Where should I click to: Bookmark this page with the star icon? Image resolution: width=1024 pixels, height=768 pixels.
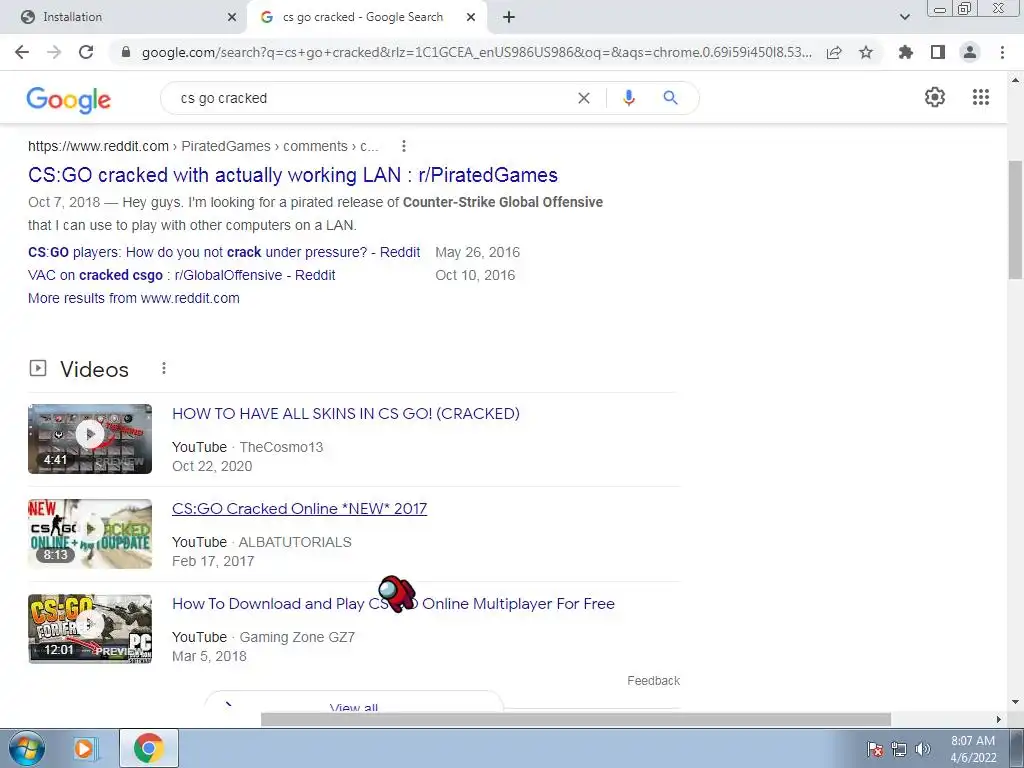tap(866, 52)
